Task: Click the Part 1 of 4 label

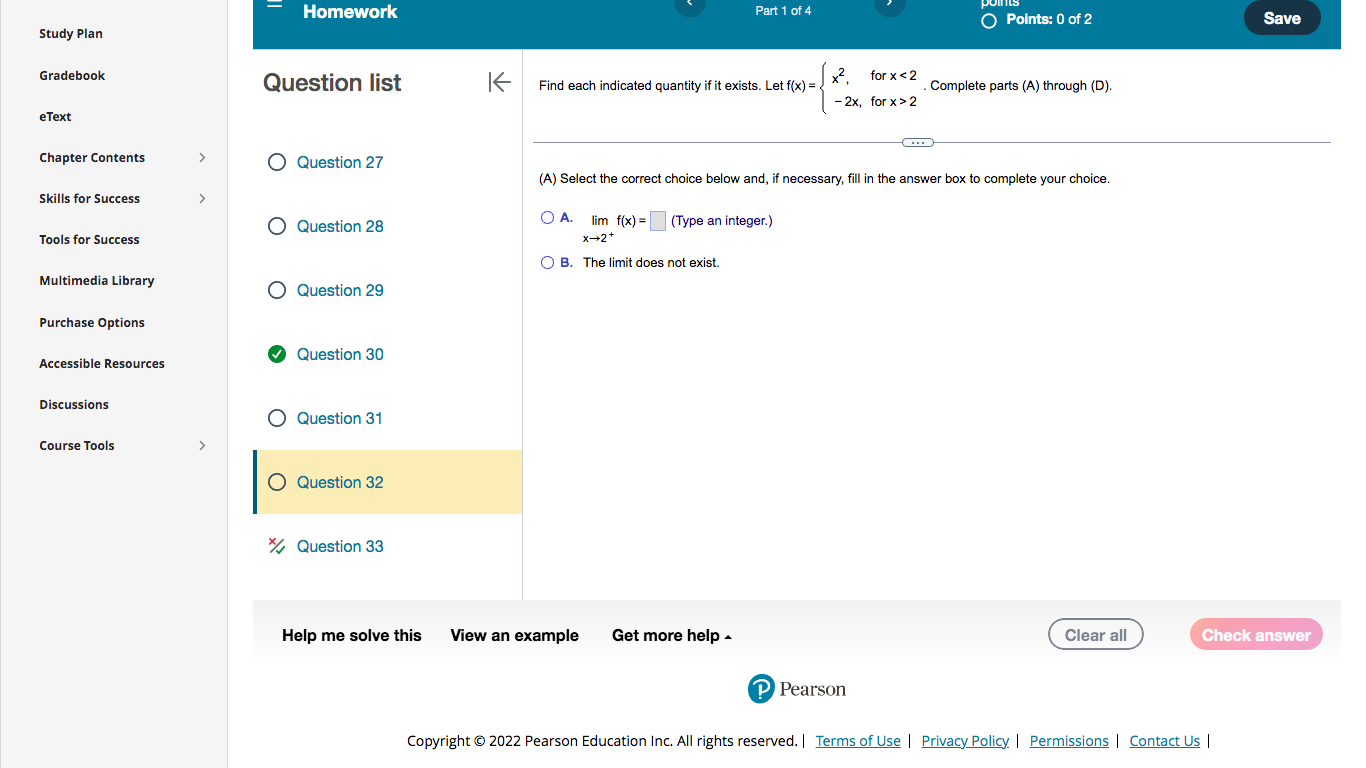Action: coord(783,11)
